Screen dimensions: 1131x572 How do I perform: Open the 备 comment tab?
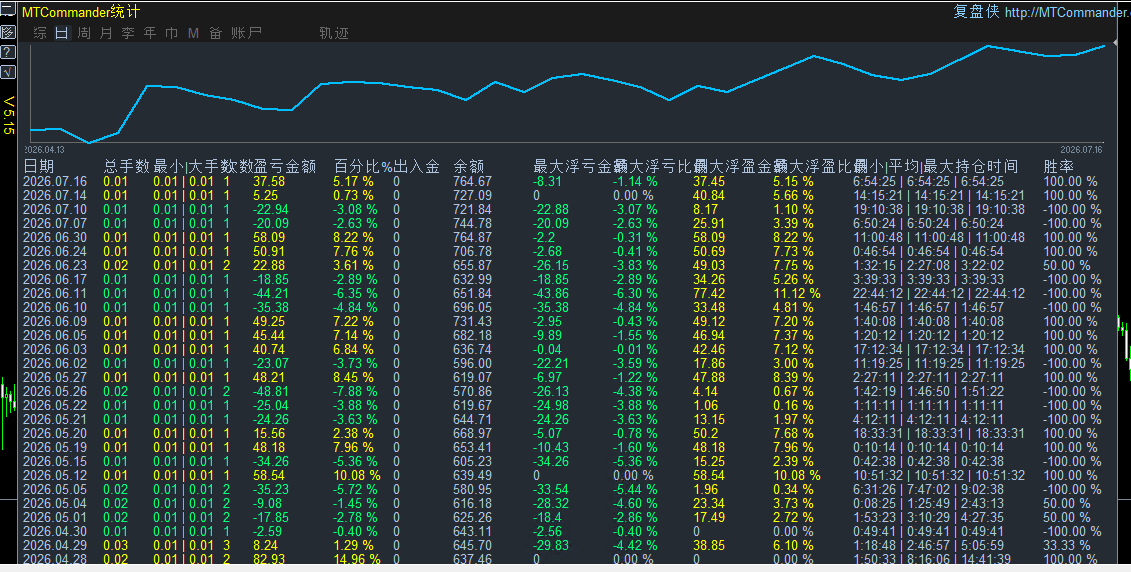pos(216,33)
